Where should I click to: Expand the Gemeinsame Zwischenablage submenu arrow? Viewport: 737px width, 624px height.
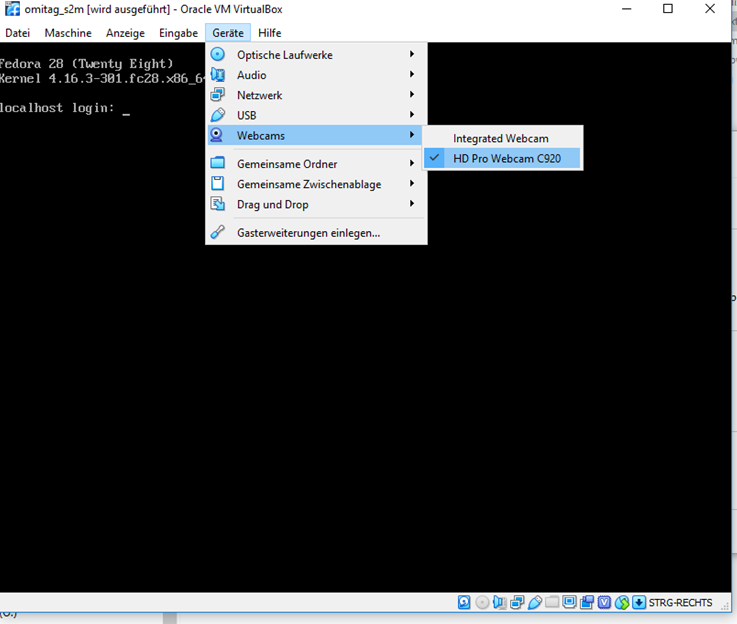(x=411, y=184)
